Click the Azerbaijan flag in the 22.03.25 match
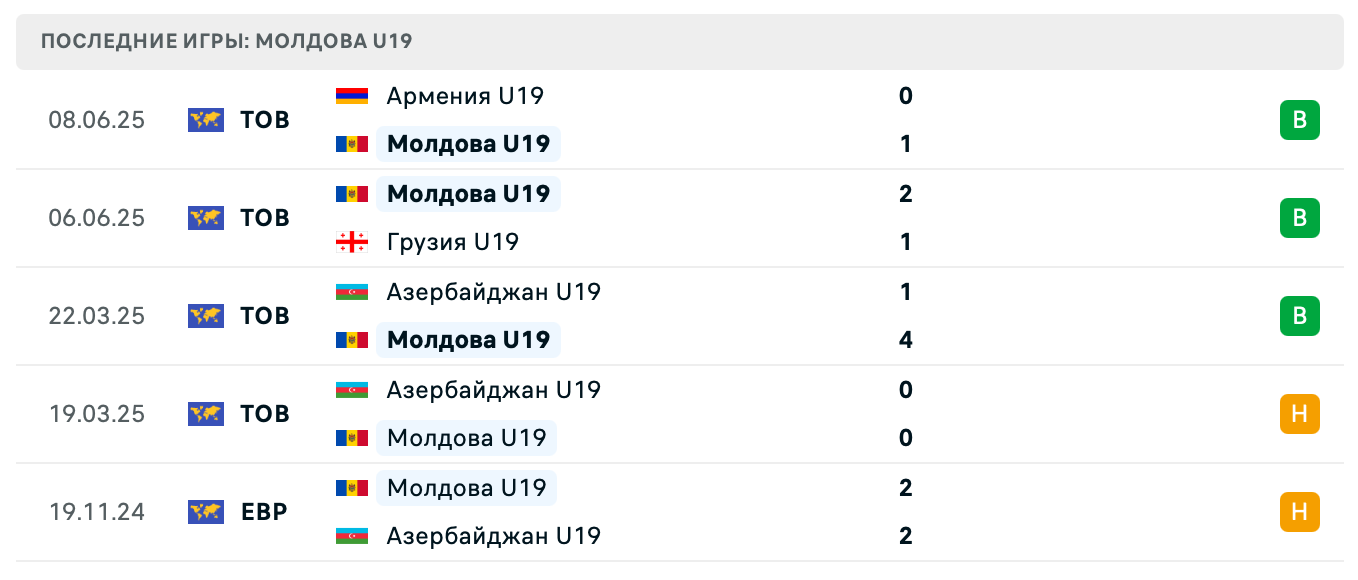Viewport: 1358px width, 580px height. point(352,292)
